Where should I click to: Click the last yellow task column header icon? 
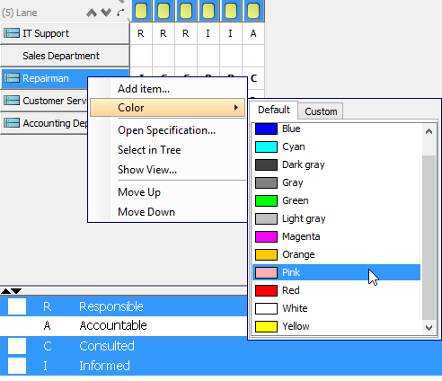tap(253, 11)
